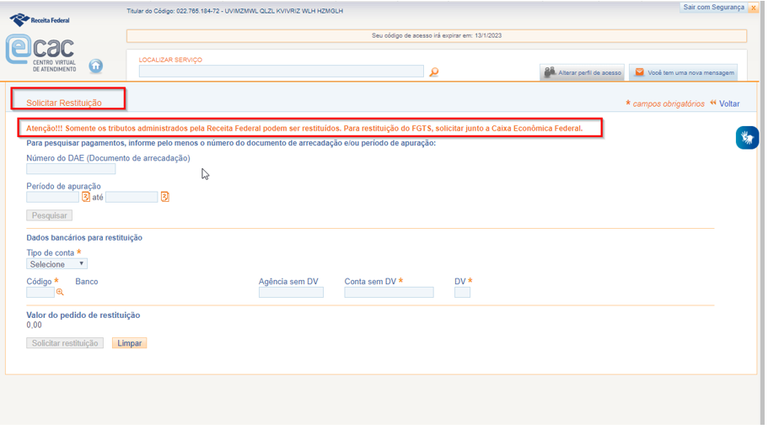This screenshot has height=429, width=768.
Task: Click the DV digit field
Action: tap(462, 292)
